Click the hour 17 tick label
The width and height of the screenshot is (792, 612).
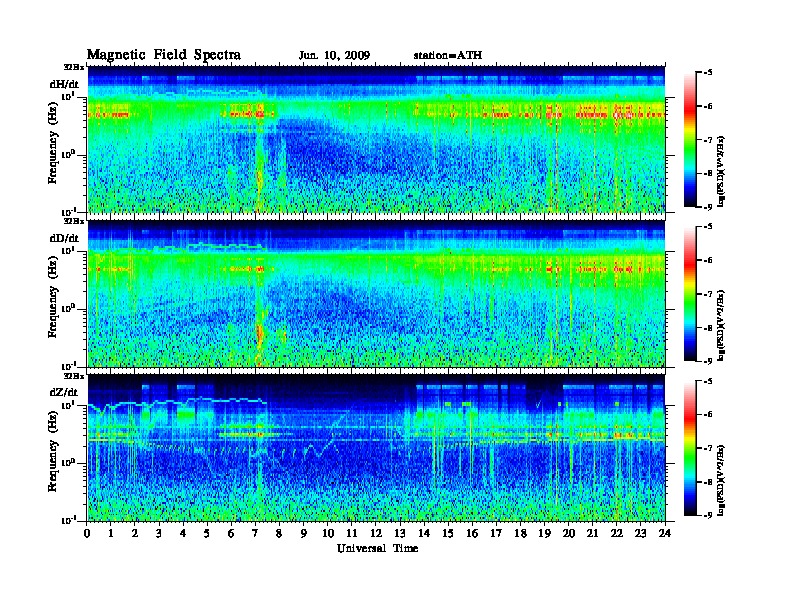tap(496, 533)
